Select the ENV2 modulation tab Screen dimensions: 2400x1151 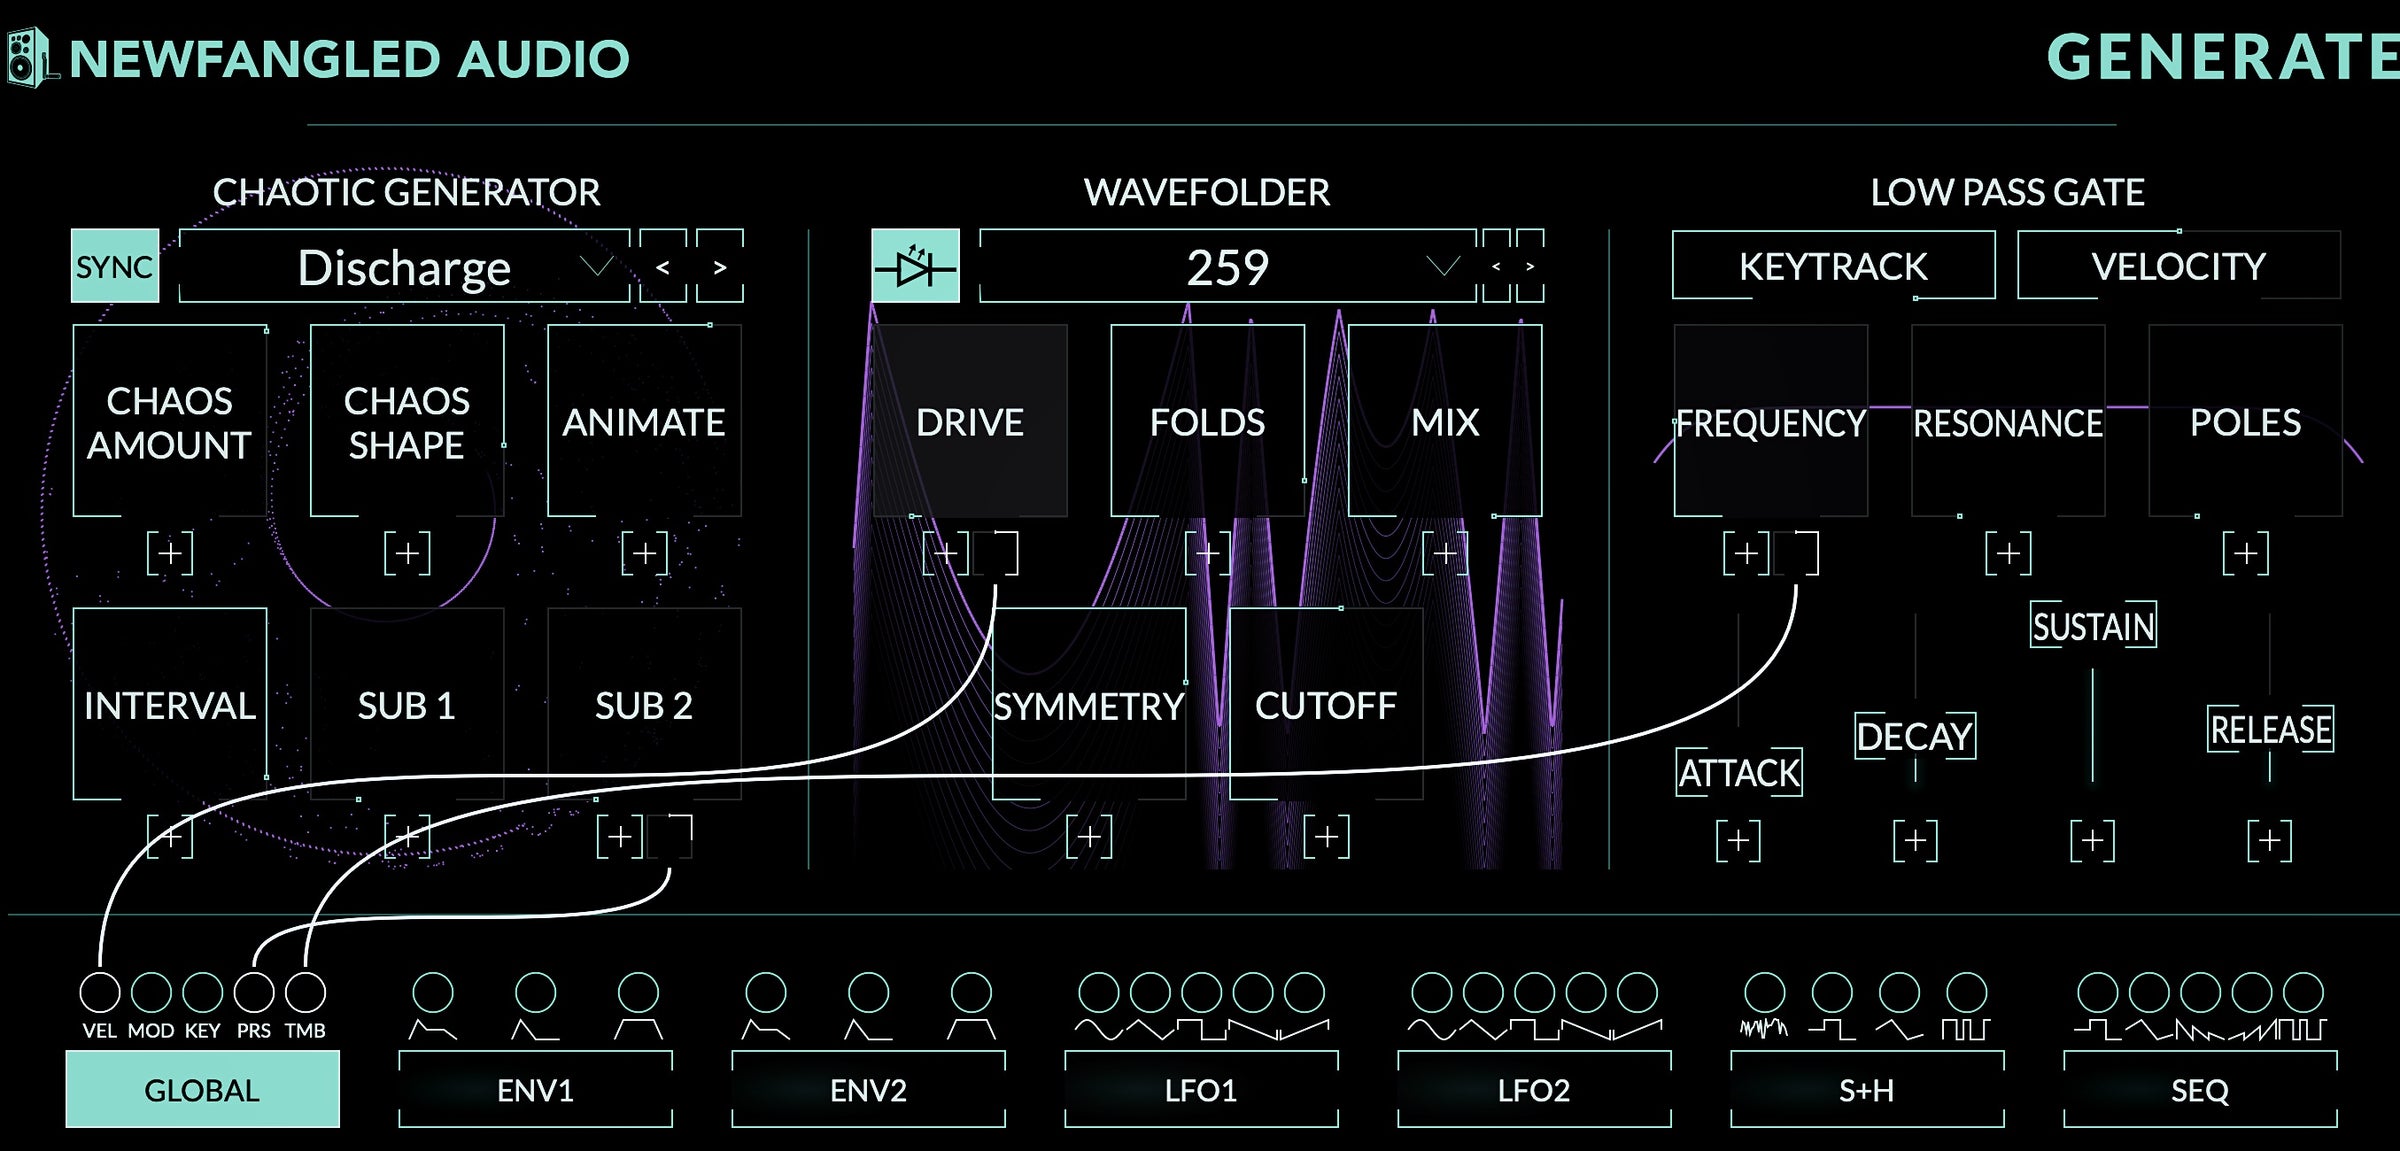868,1089
